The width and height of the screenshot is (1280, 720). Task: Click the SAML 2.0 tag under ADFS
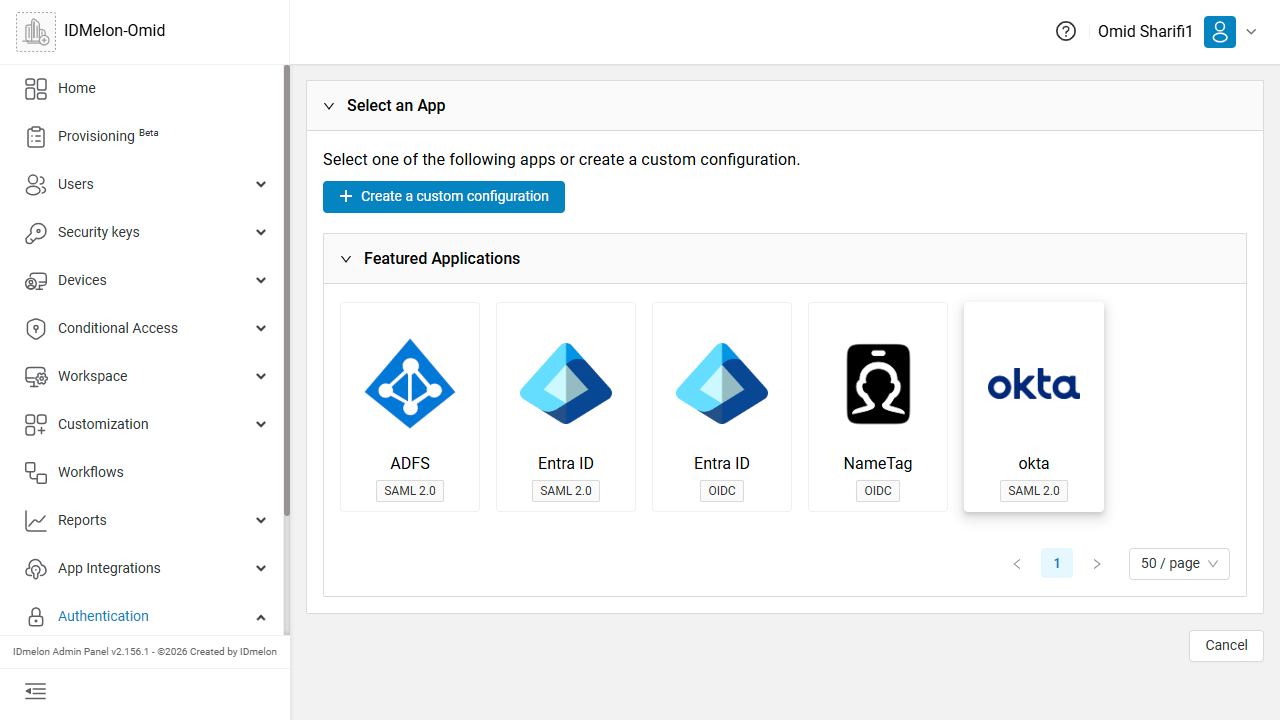410,491
